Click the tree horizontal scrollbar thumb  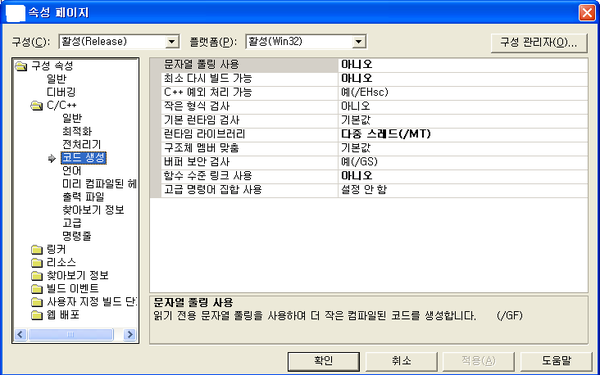click(71, 334)
